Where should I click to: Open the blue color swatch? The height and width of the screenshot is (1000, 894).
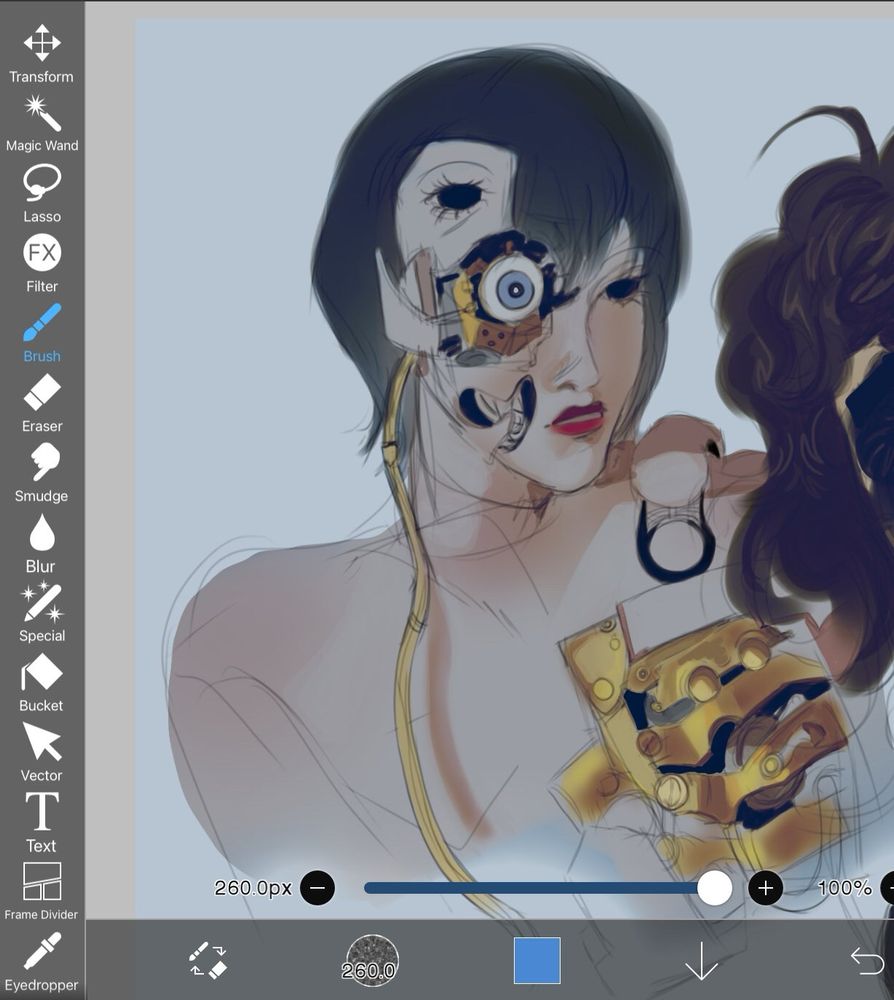tap(537, 960)
